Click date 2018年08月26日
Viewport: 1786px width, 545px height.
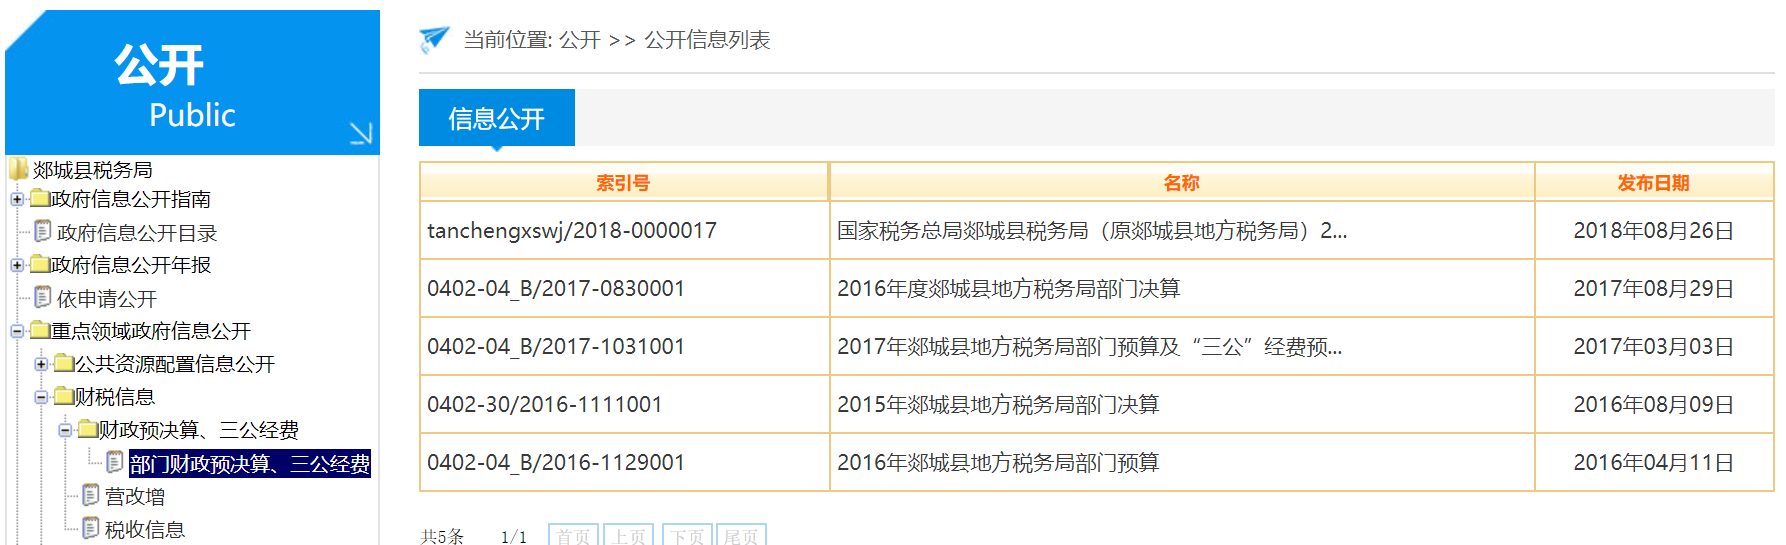(x=1653, y=230)
